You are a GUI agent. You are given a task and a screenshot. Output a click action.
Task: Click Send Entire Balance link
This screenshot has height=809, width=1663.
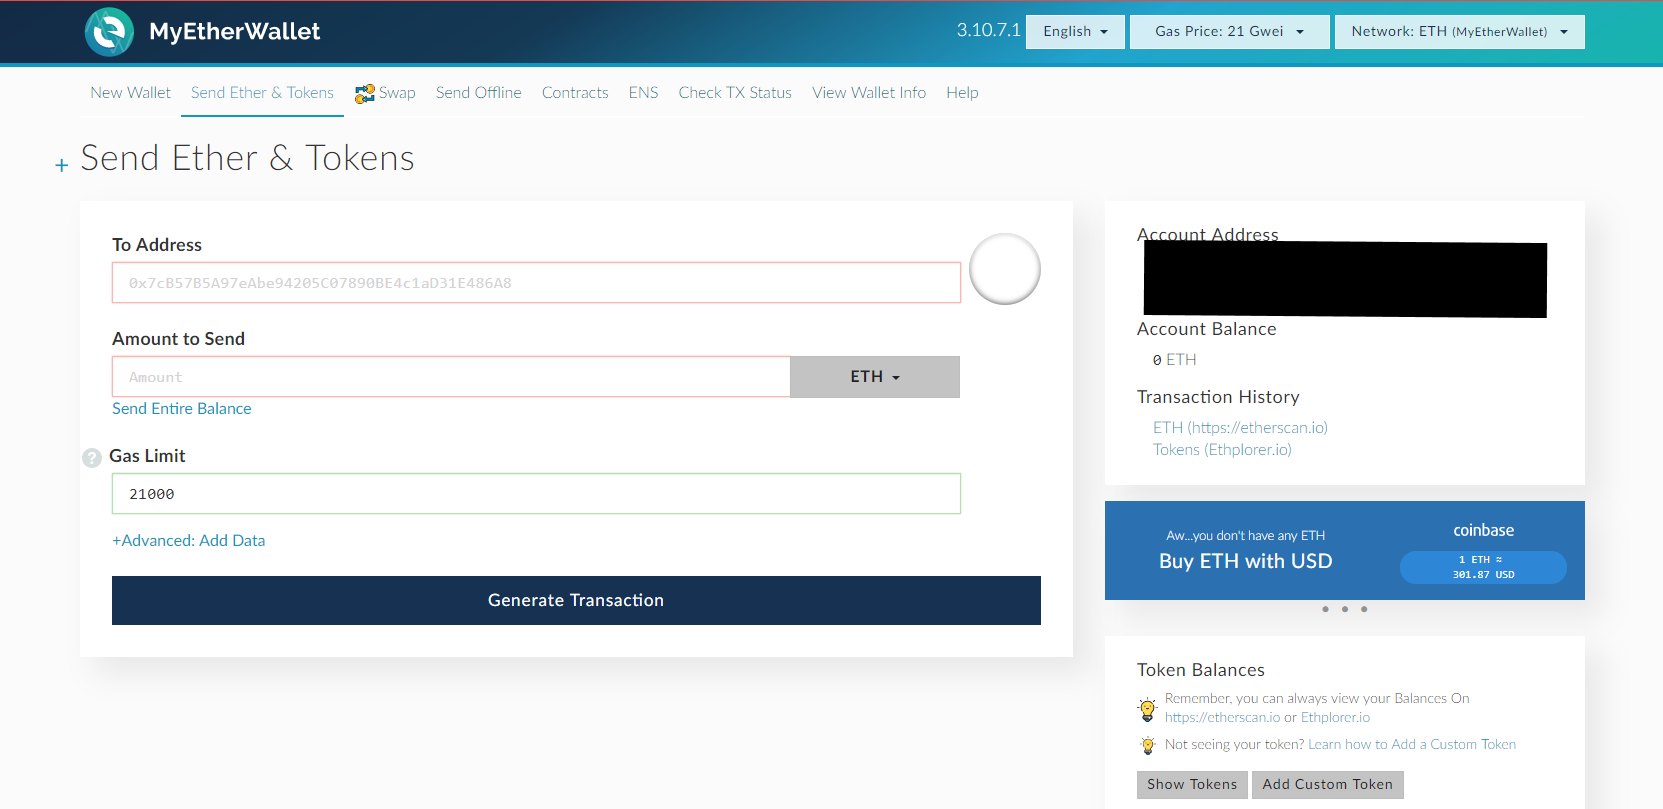point(182,408)
